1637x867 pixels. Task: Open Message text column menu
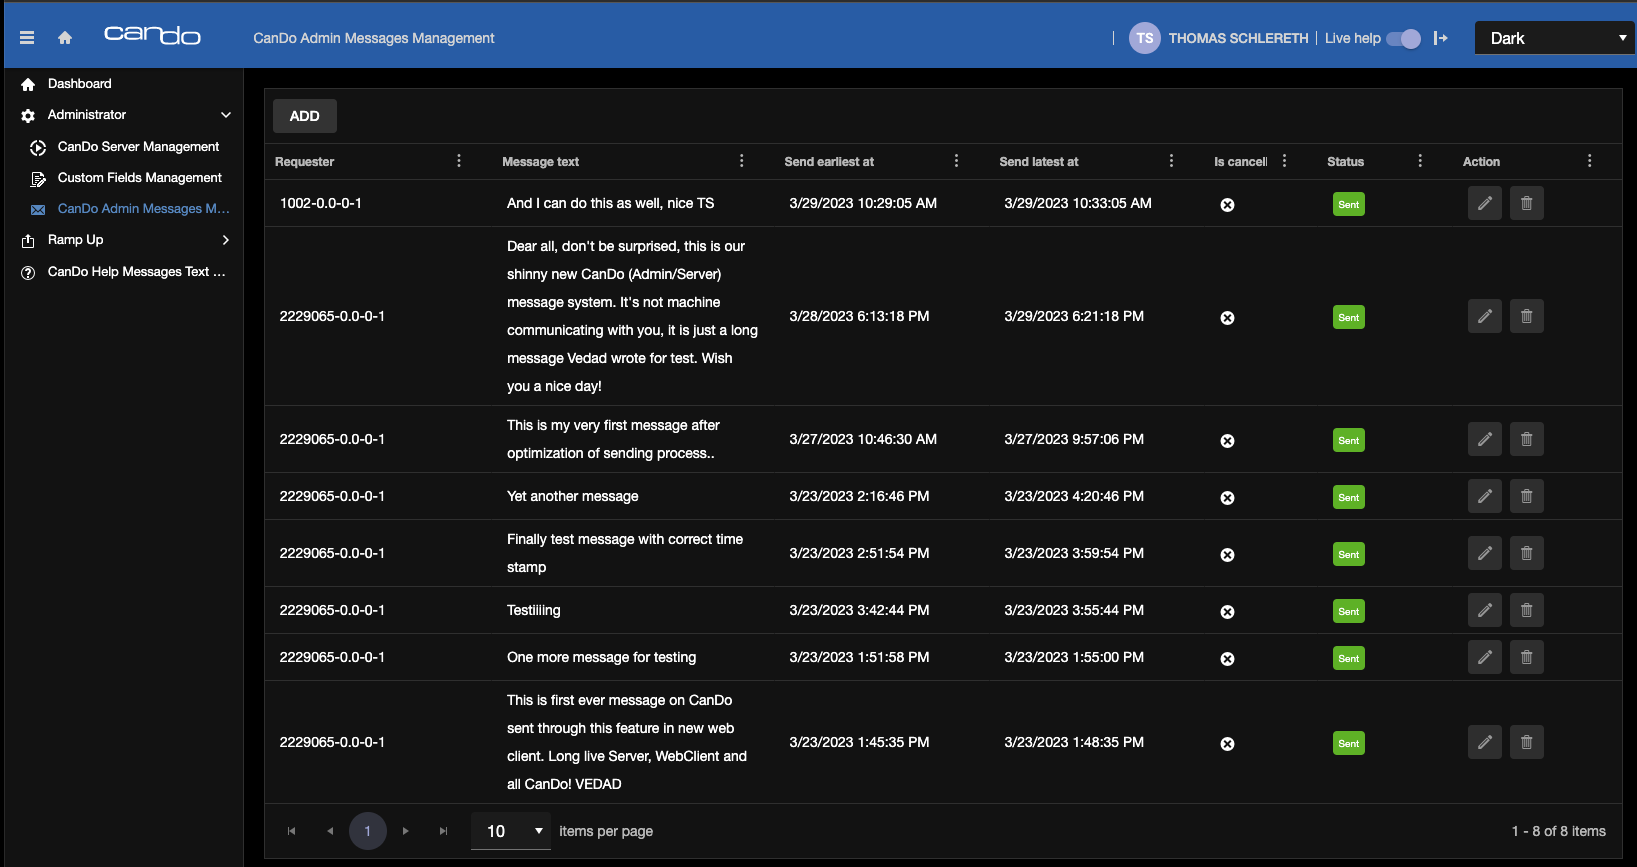coord(741,161)
